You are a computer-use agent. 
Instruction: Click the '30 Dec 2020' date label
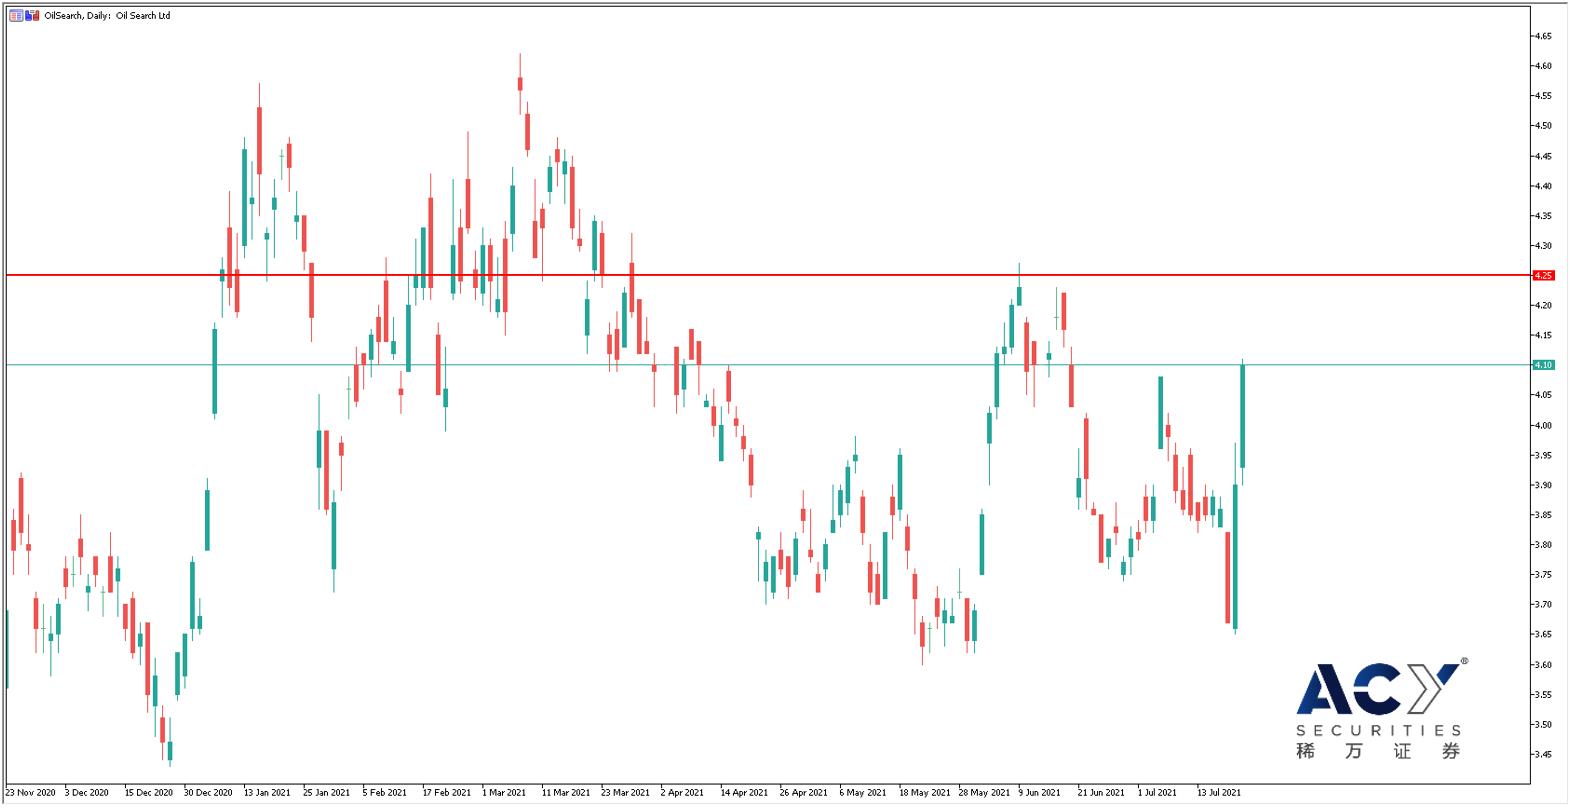coord(208,793)
